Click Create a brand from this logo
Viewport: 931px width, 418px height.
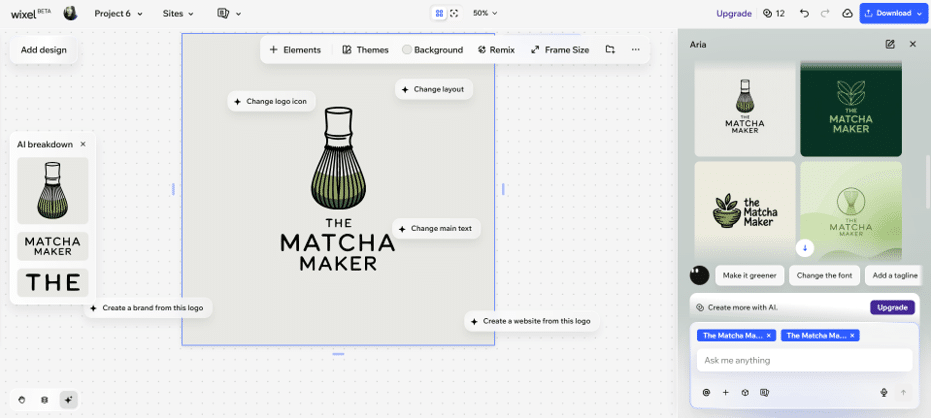pos(147,308)
